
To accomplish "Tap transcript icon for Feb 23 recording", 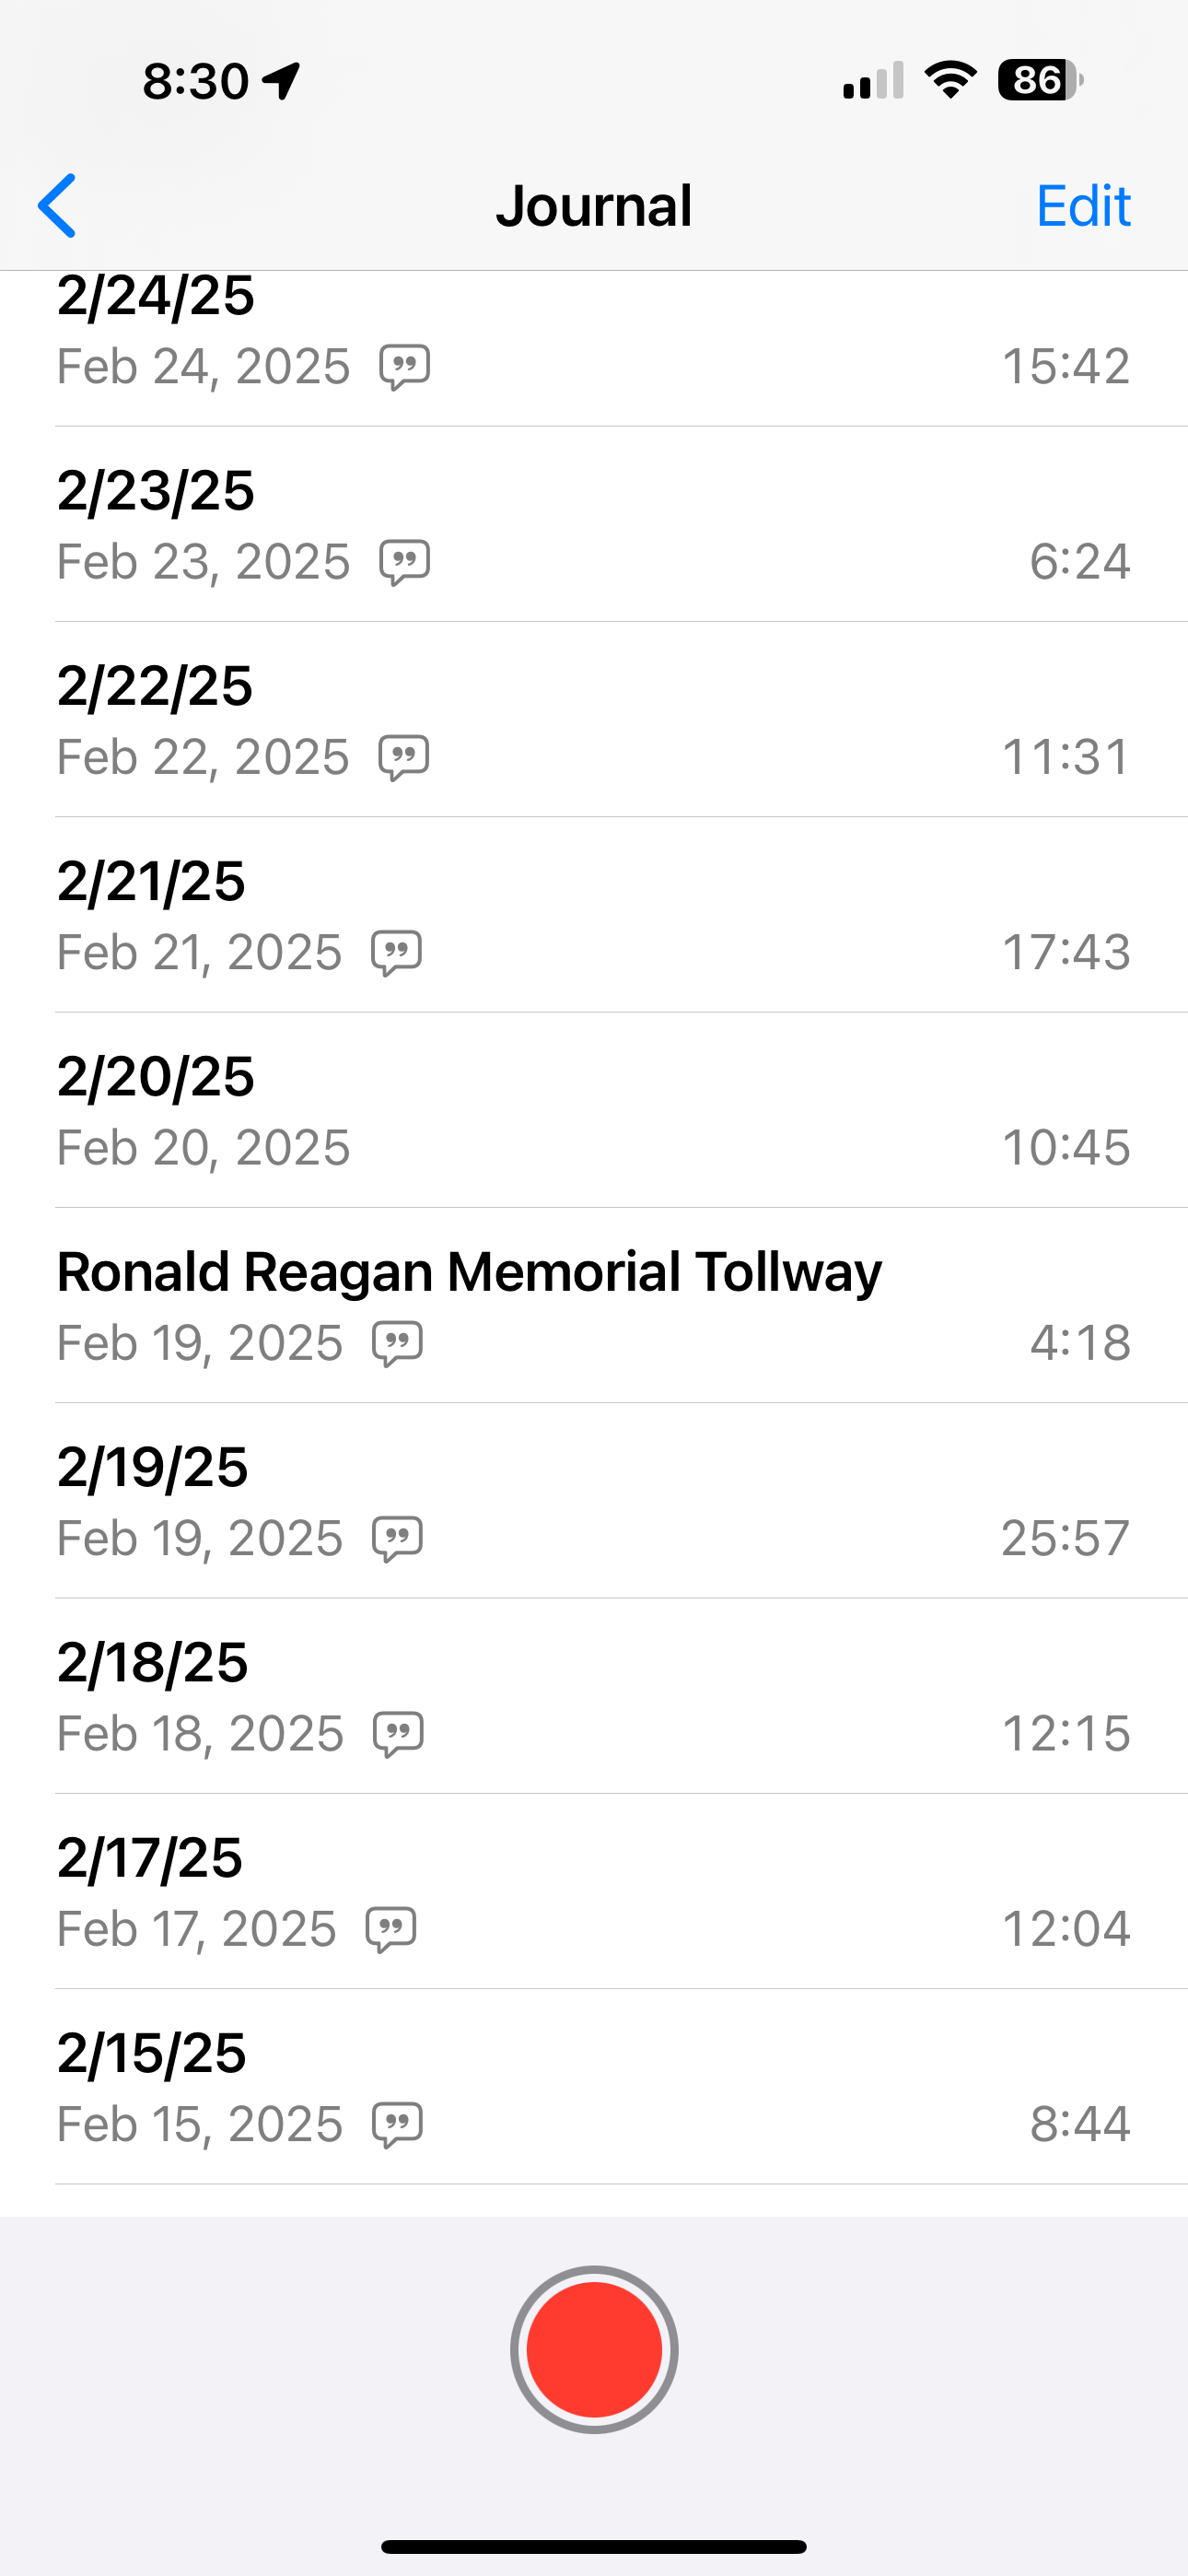I will pyautogui.click(x=404, y=562).
